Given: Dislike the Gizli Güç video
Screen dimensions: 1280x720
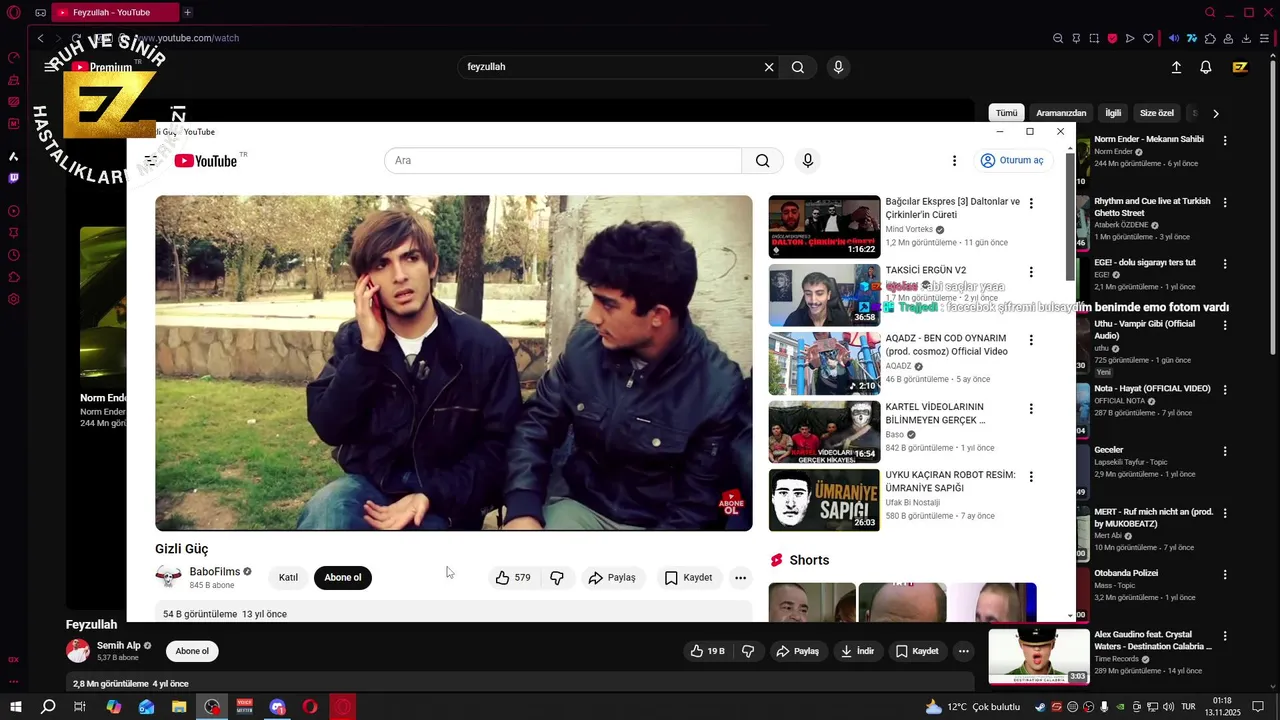Looking at the screenshot, I should coord(557,578).
